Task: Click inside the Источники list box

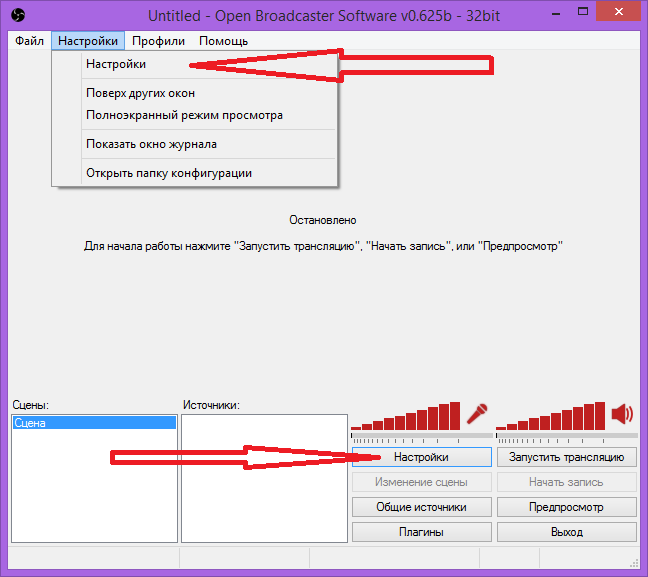Action: point(264,479)
